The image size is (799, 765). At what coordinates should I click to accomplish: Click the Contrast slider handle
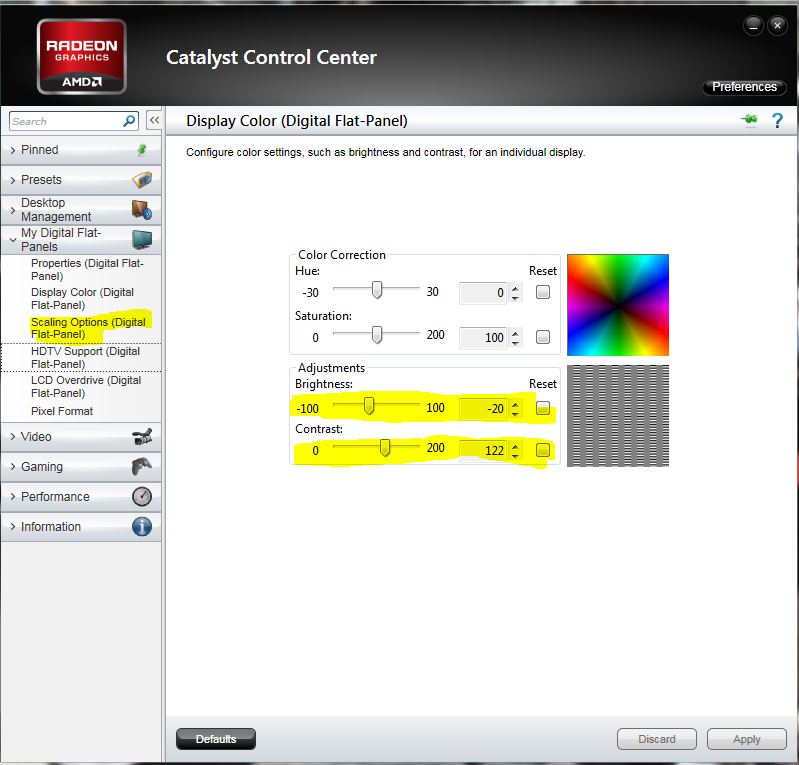coord(385,447)
